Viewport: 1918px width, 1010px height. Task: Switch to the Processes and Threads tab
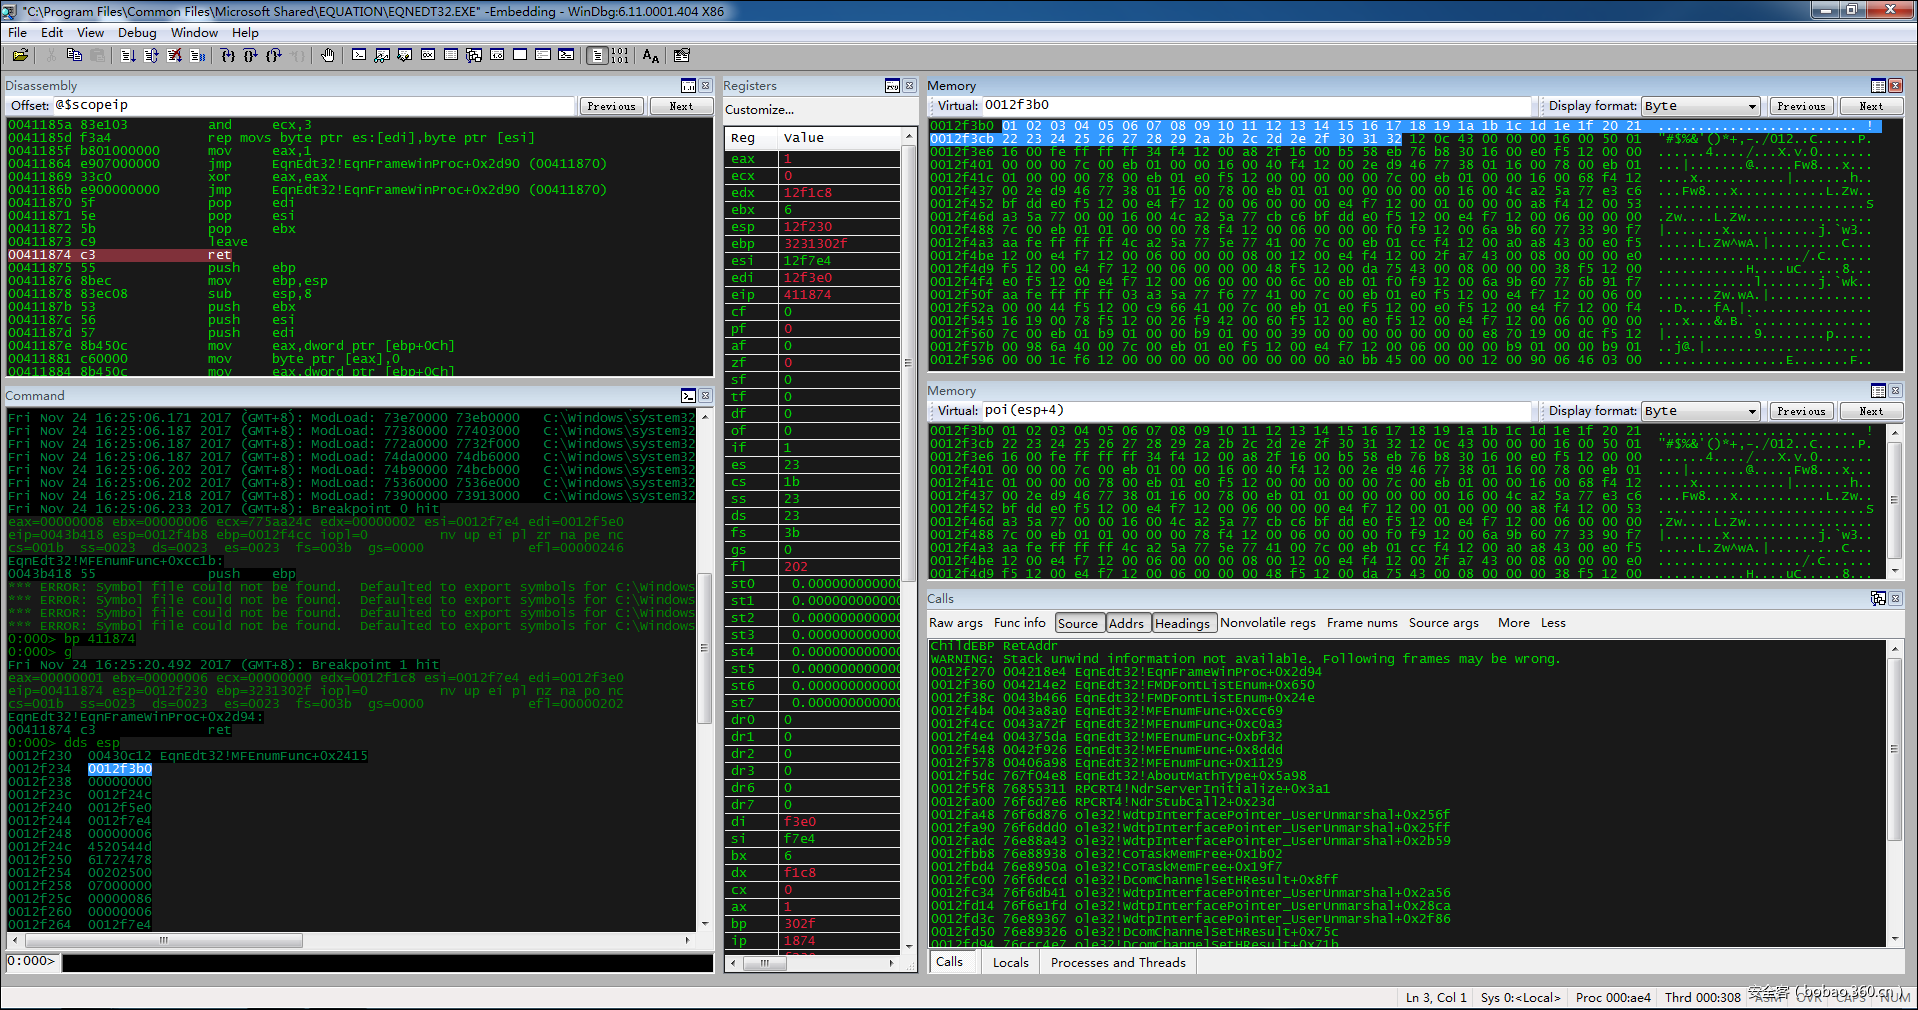[x=1117, y=962]
